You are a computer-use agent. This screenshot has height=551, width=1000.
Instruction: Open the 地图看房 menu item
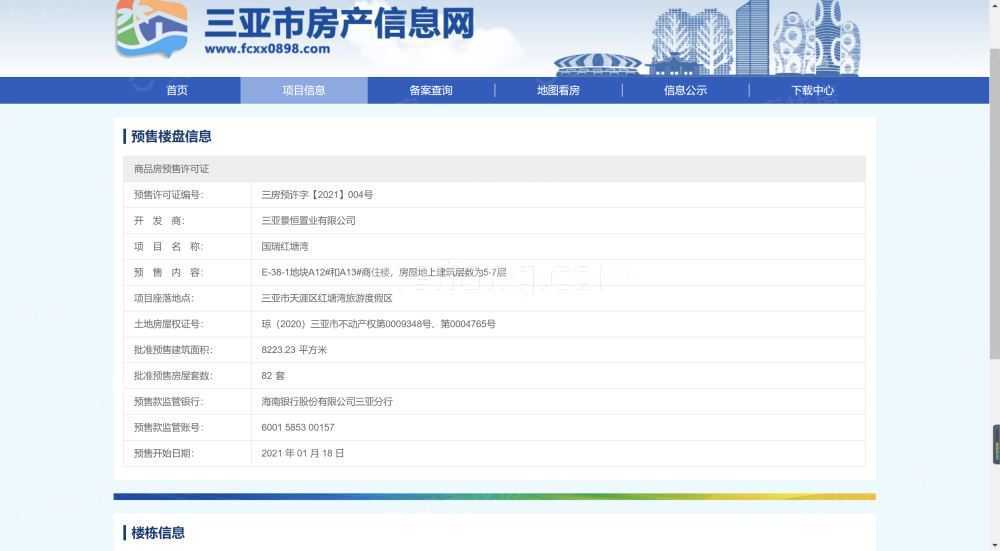click(558, 90)
